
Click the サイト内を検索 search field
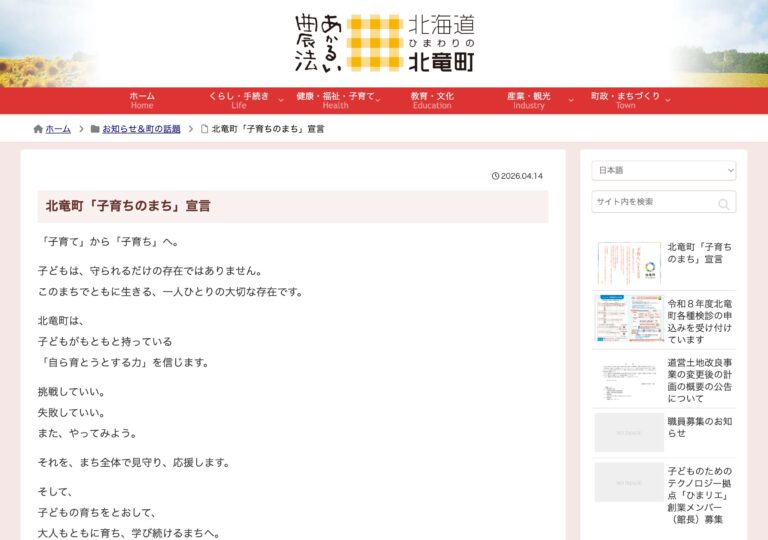click(x=652, y=202)
